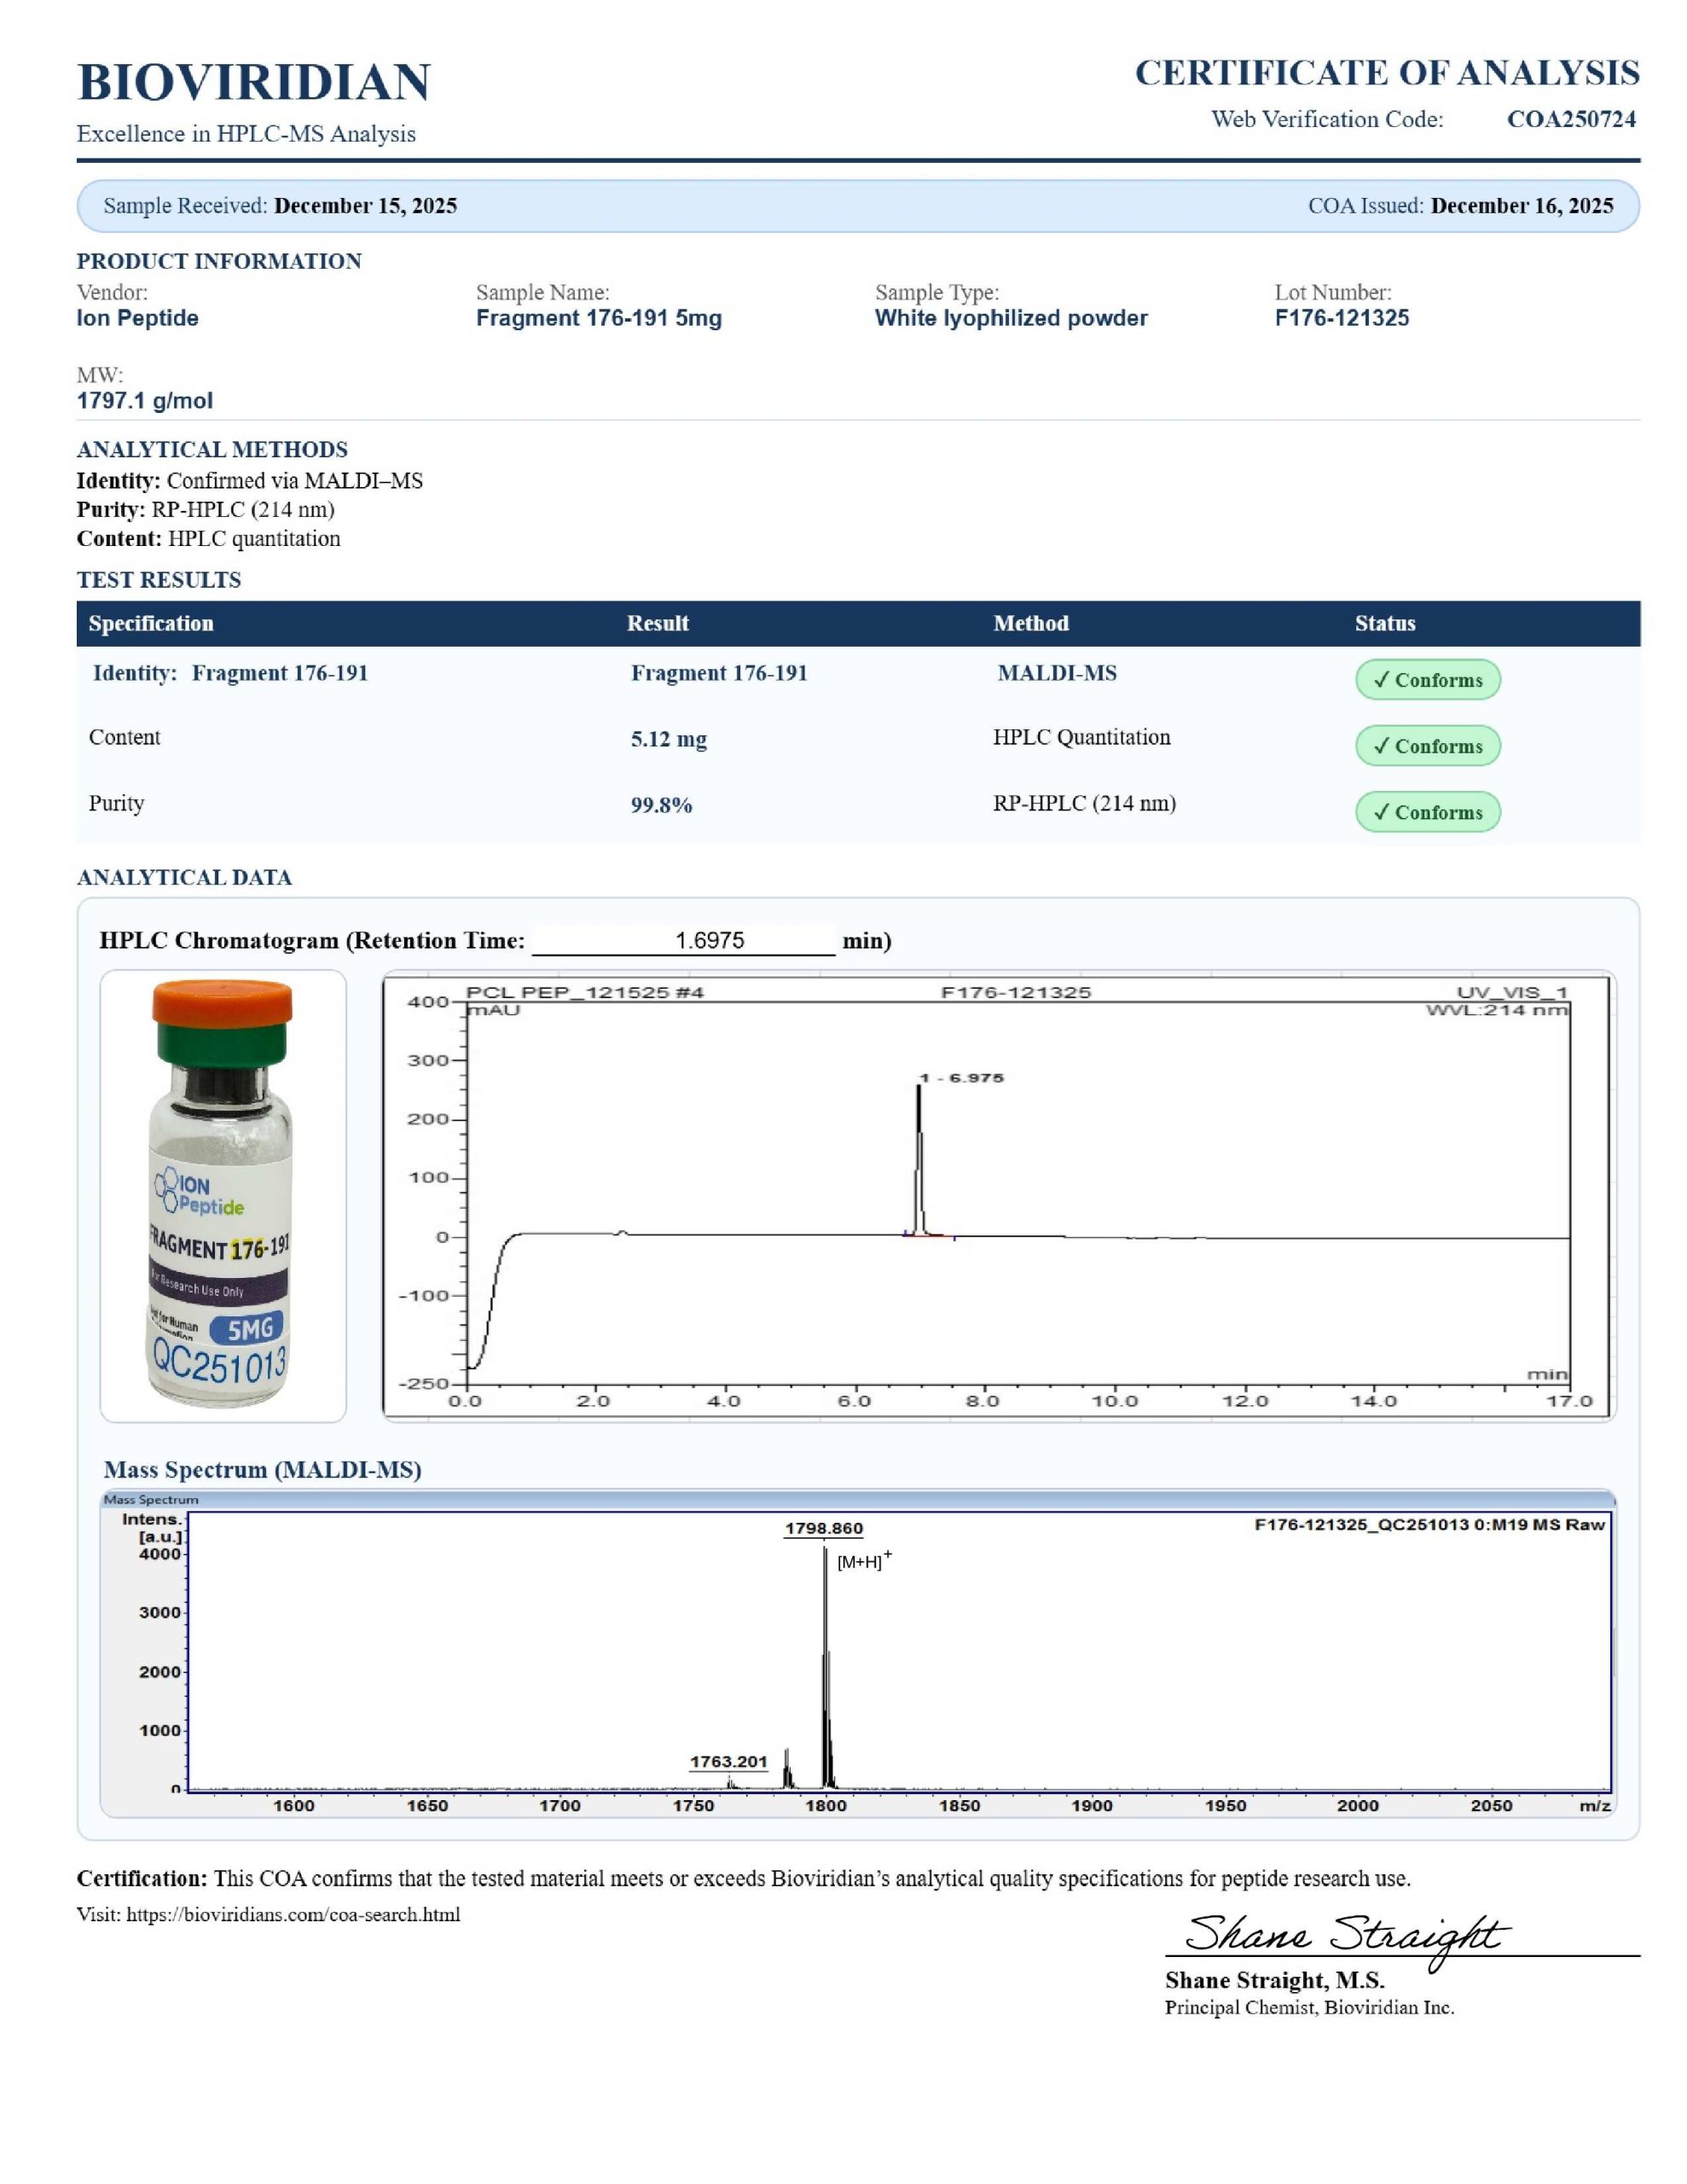Click the Content Conforms status badge
This screenshot has height=2184, width=1687.
[x=1427, y=746]
